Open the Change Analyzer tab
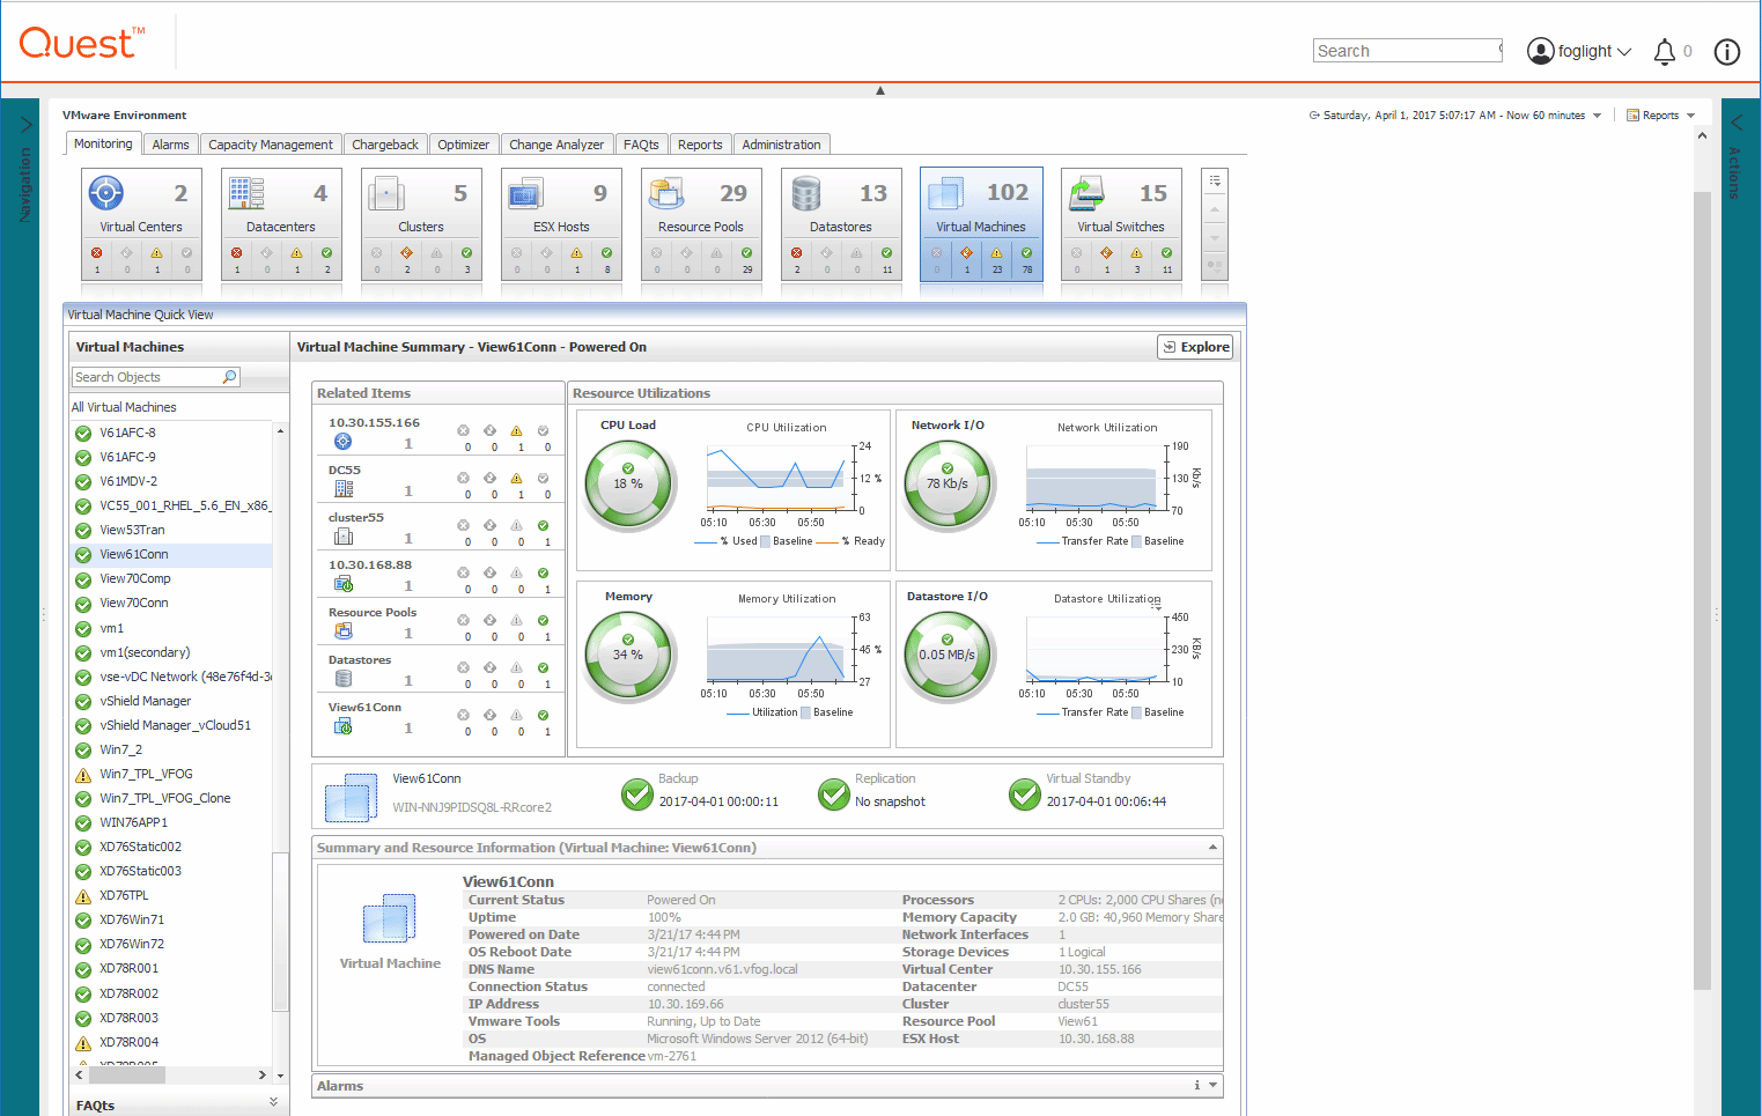 click(x=556, y=144)
